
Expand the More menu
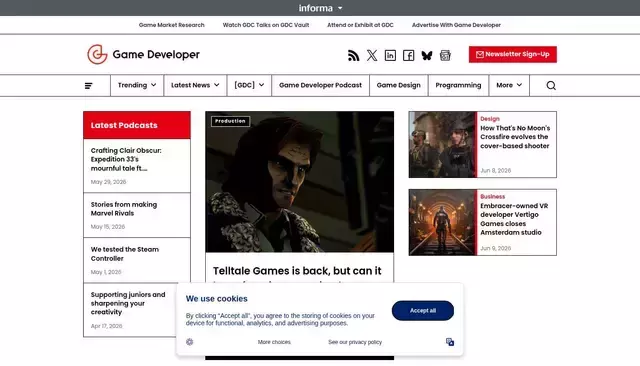tap(509, 85)
